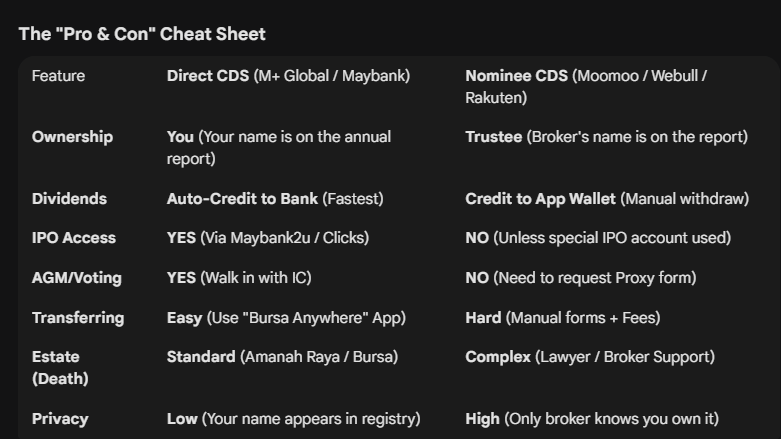Screen dimensions: 781x439
Task: Select the IPO Access row label
Action: tap(74, 238)
